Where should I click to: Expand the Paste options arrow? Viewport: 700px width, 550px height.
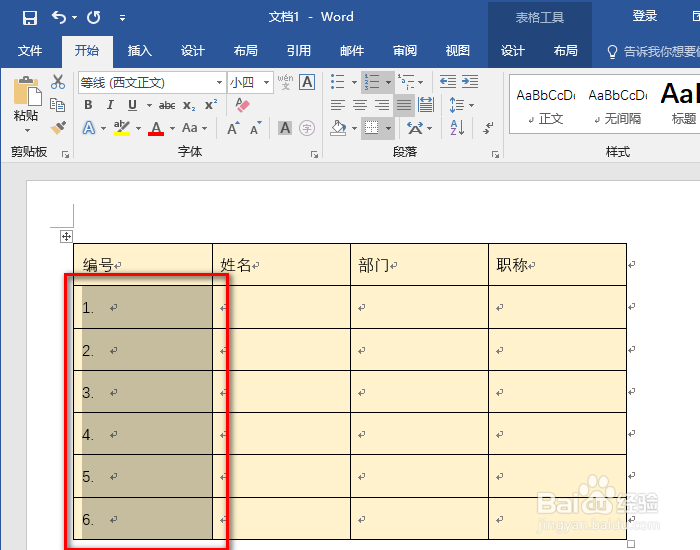click(x=27, y=131)
